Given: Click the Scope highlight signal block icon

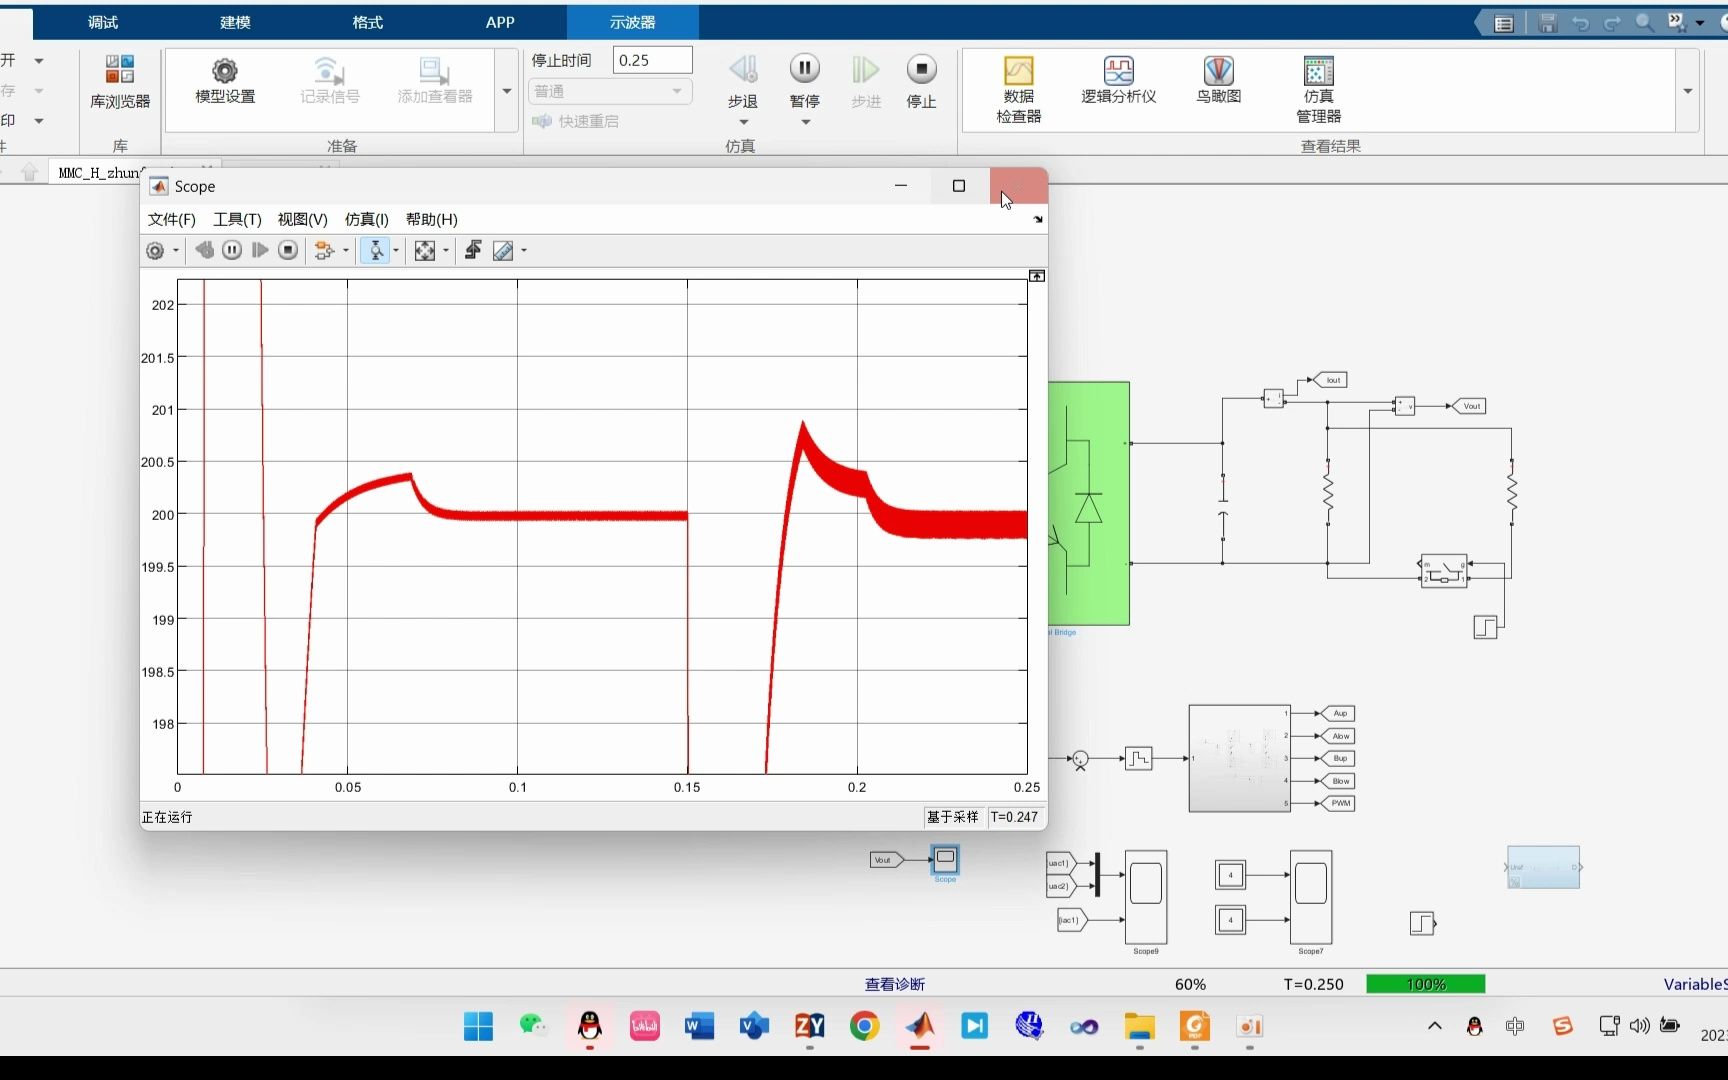Looking at the screenshot, I should (323, 251).
